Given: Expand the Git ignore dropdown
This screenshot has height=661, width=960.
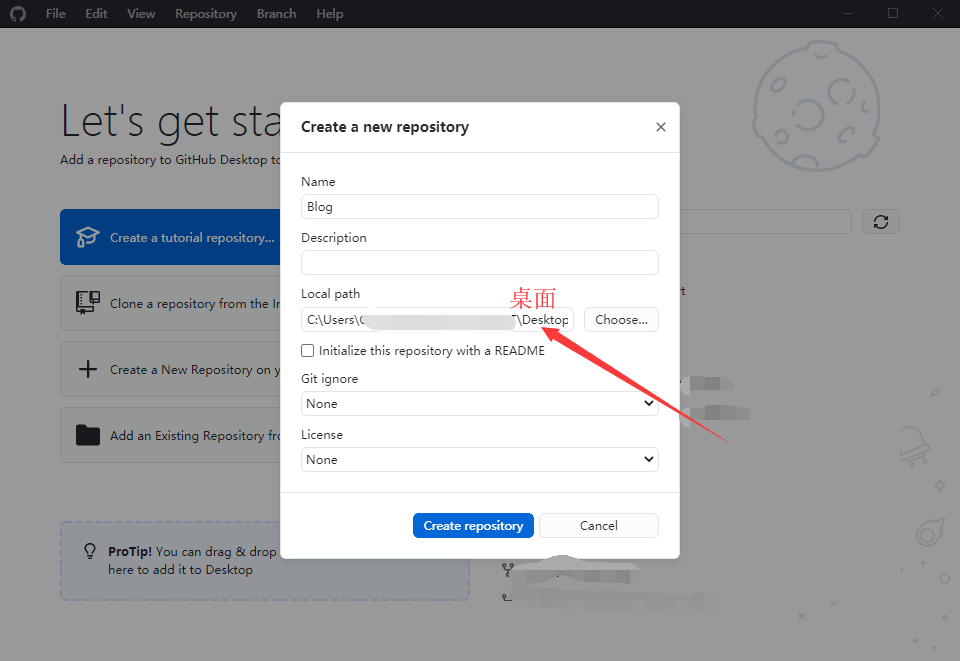Looking at the screenshot, I should [479, 403].
